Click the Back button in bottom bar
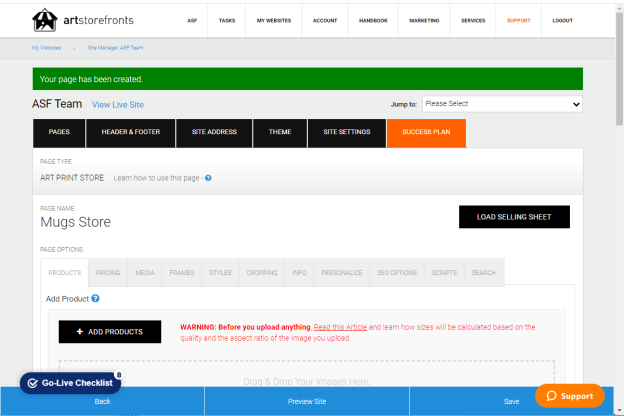 (102, 401)
